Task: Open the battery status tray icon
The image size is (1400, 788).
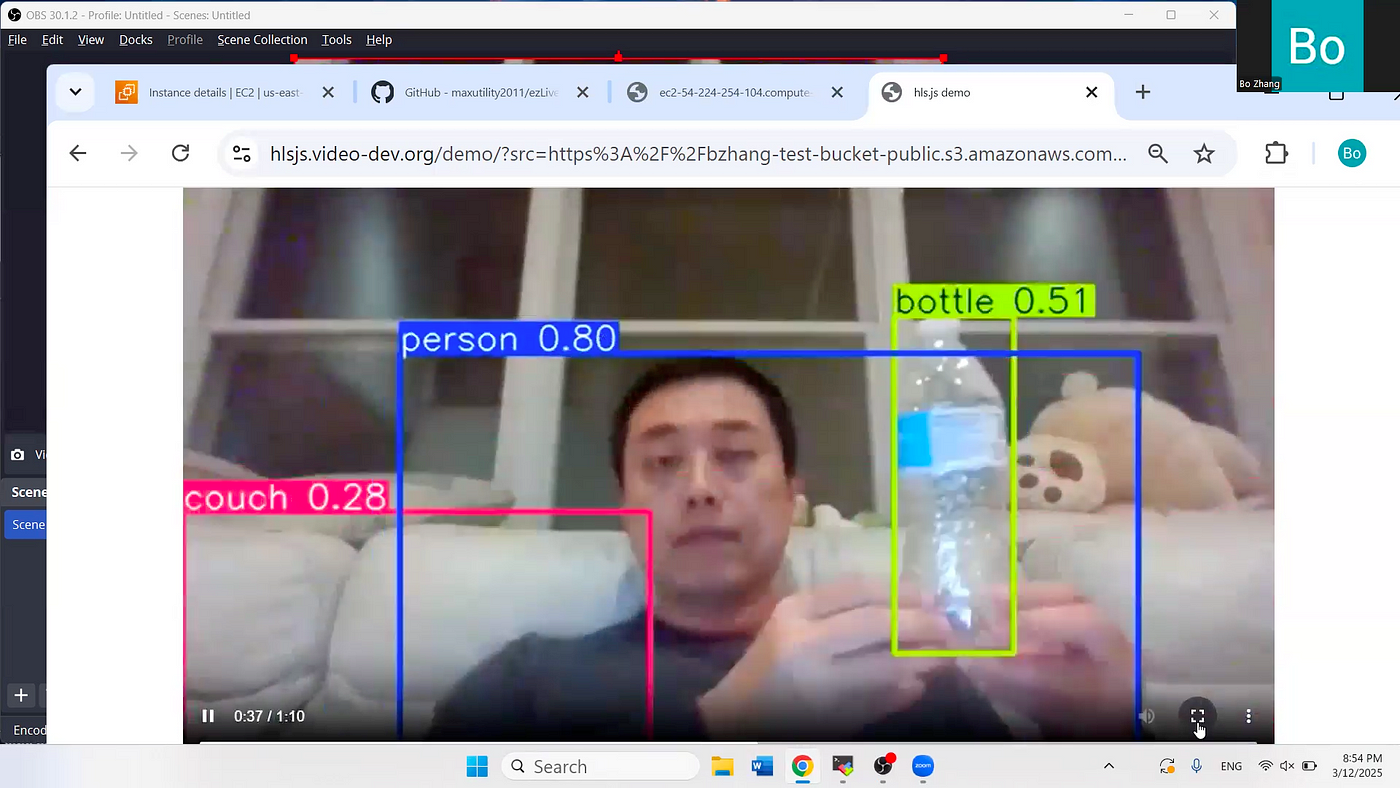Action: coord(1309,767)
